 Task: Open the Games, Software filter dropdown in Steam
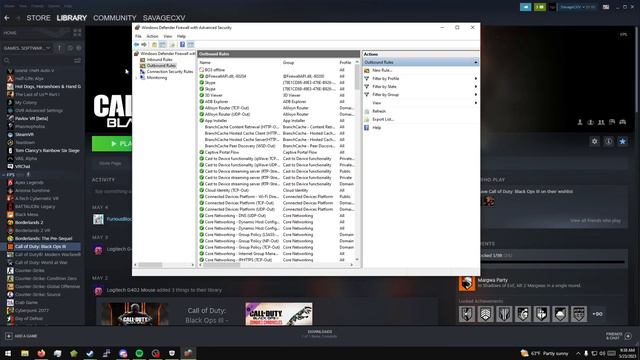tap(27, 48)
